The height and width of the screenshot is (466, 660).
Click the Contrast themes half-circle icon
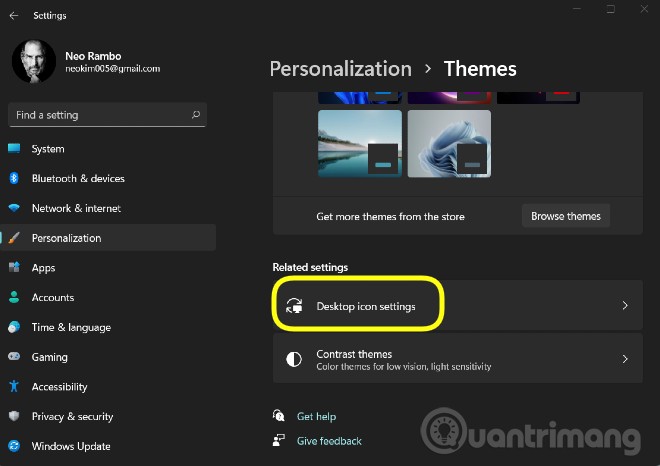tap(294, 359)
